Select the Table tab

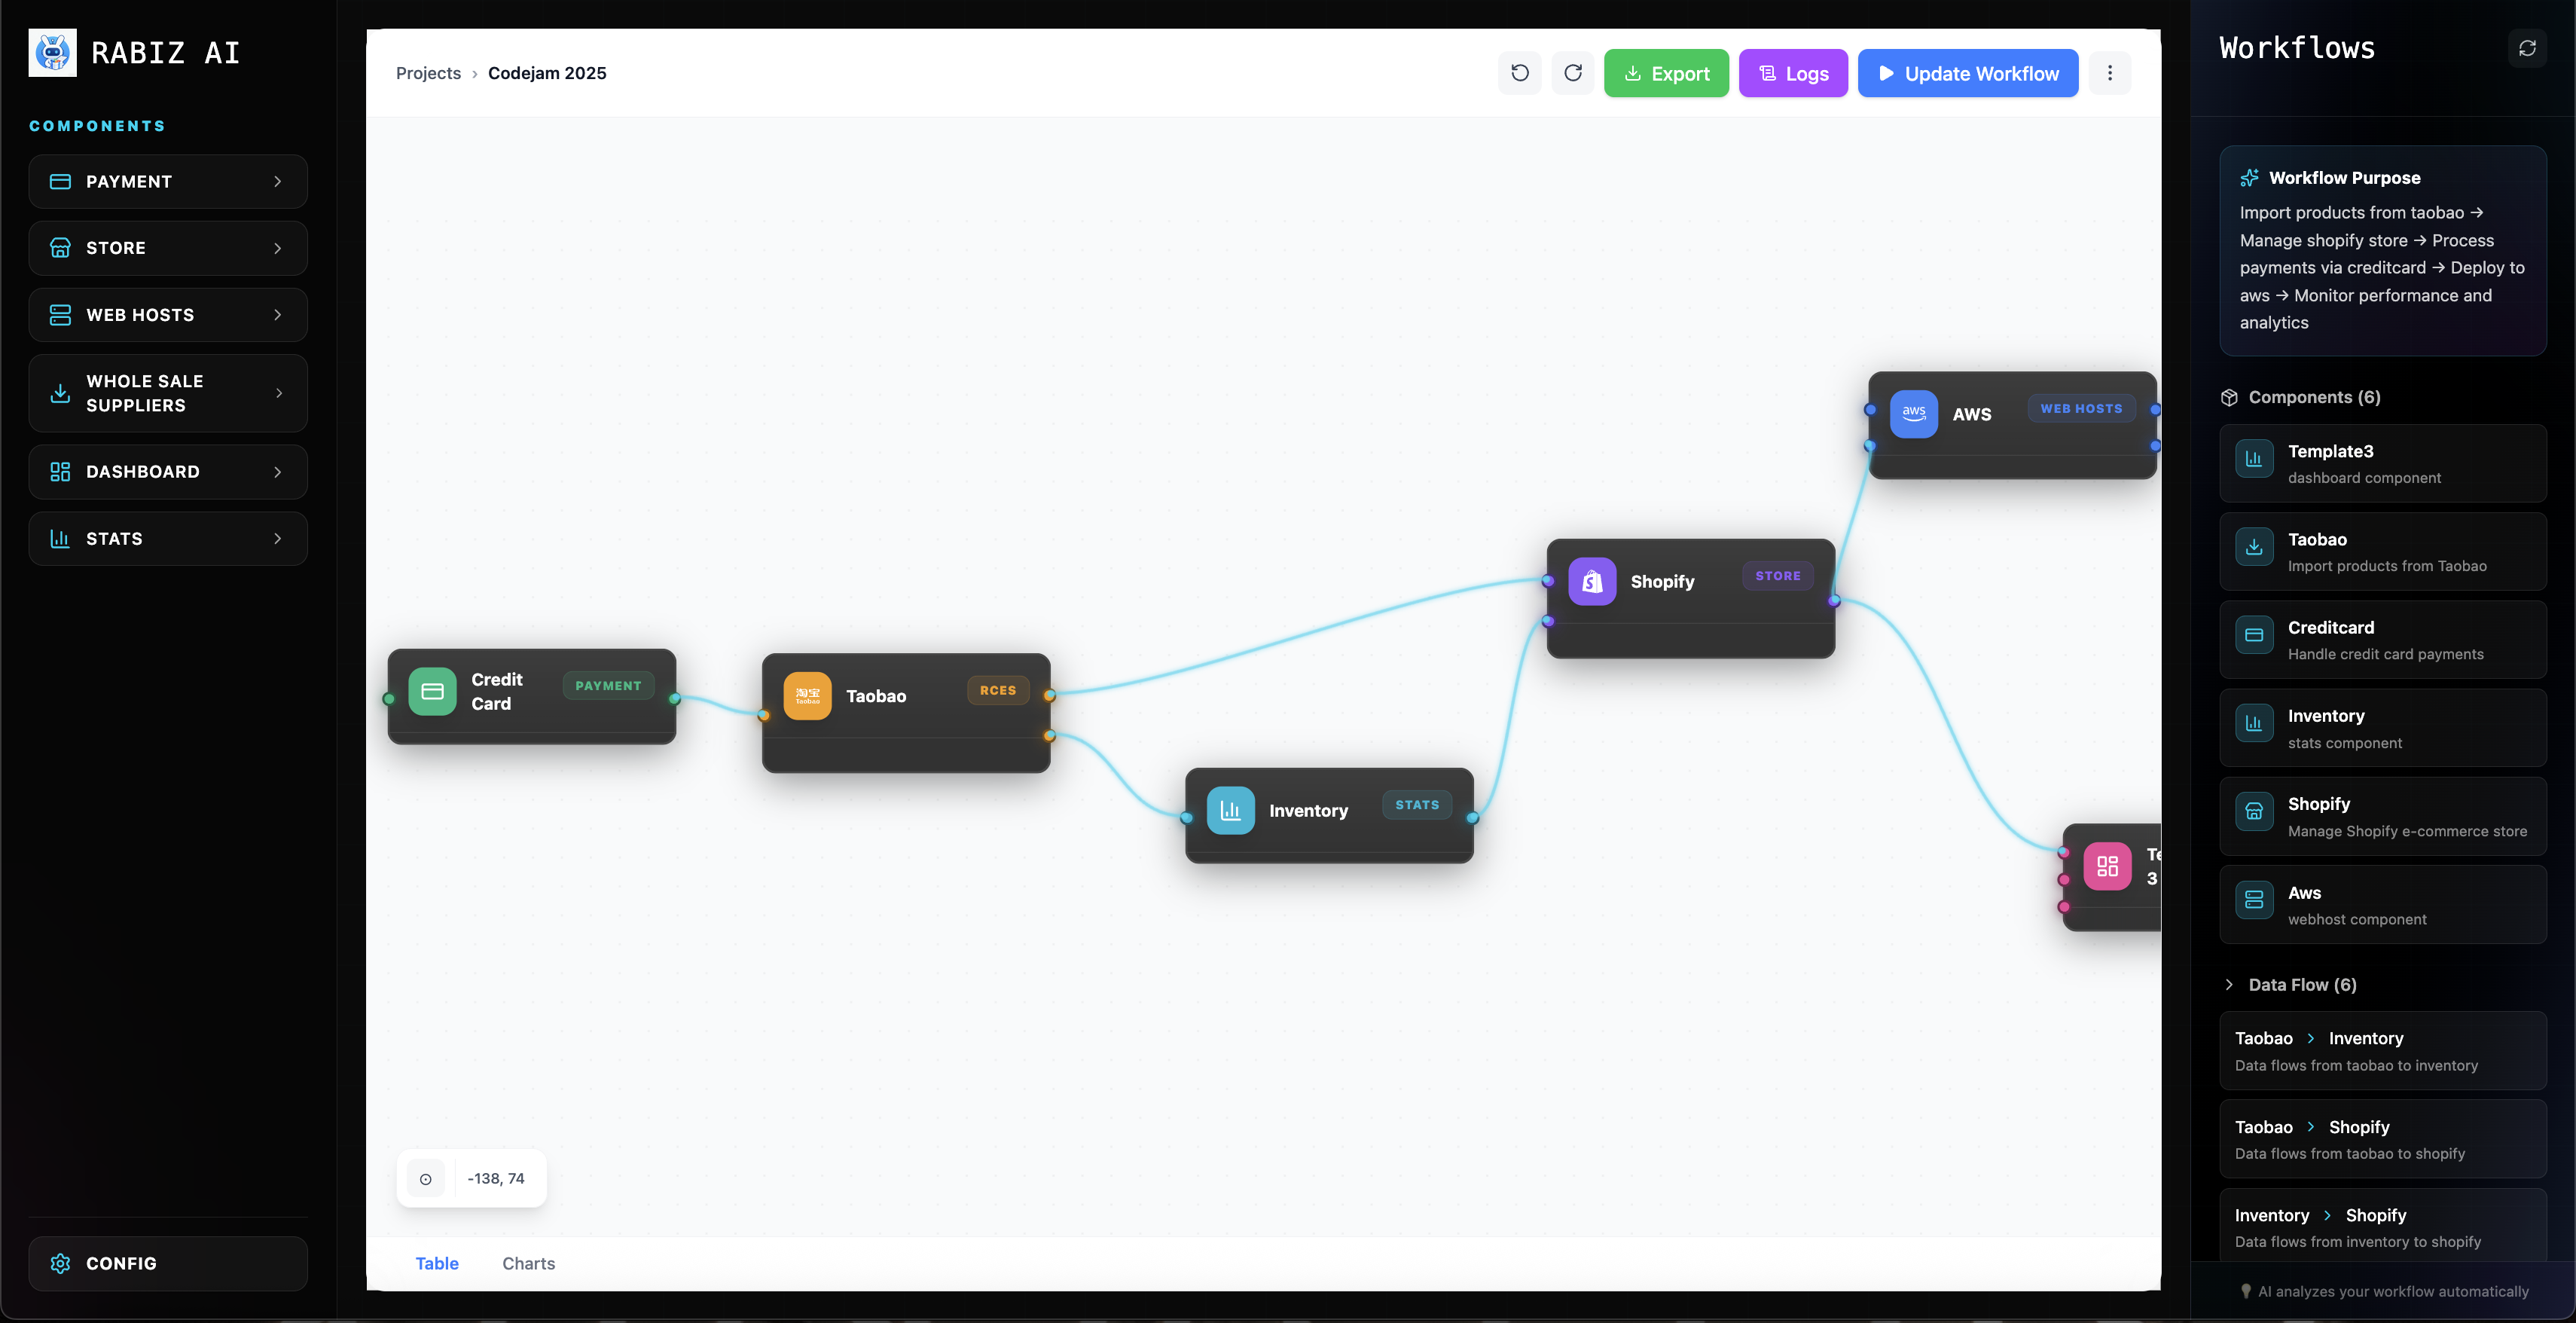coord(437,1263)
